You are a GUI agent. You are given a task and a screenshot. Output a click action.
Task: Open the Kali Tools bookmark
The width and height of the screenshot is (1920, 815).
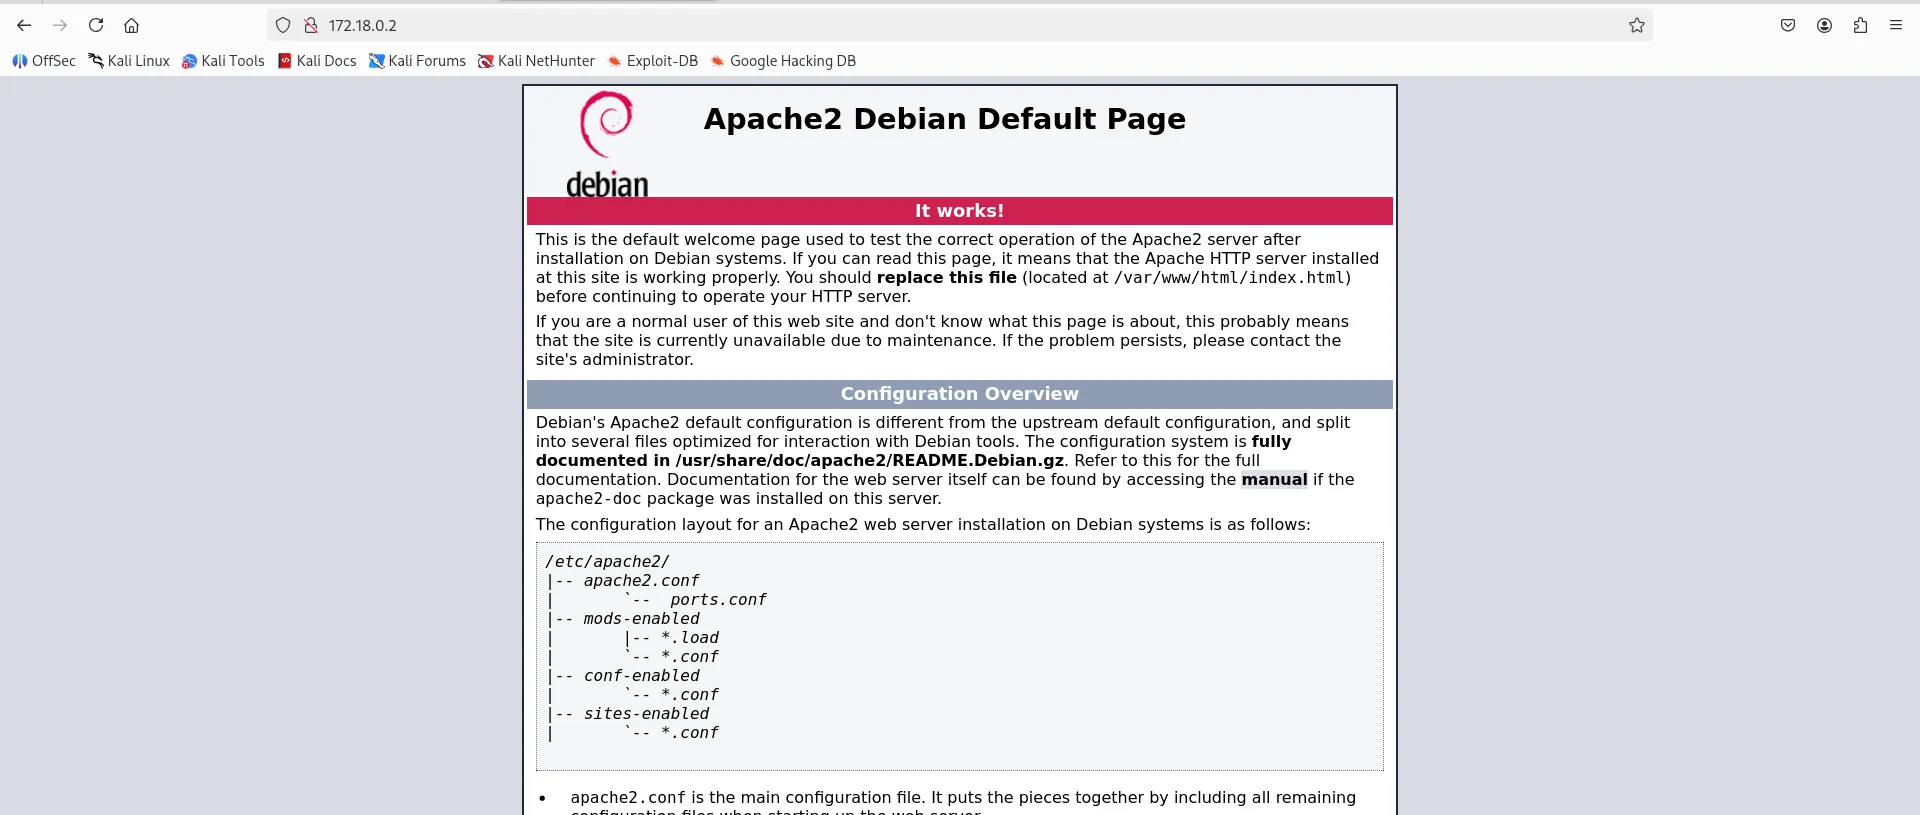(223, 61)
